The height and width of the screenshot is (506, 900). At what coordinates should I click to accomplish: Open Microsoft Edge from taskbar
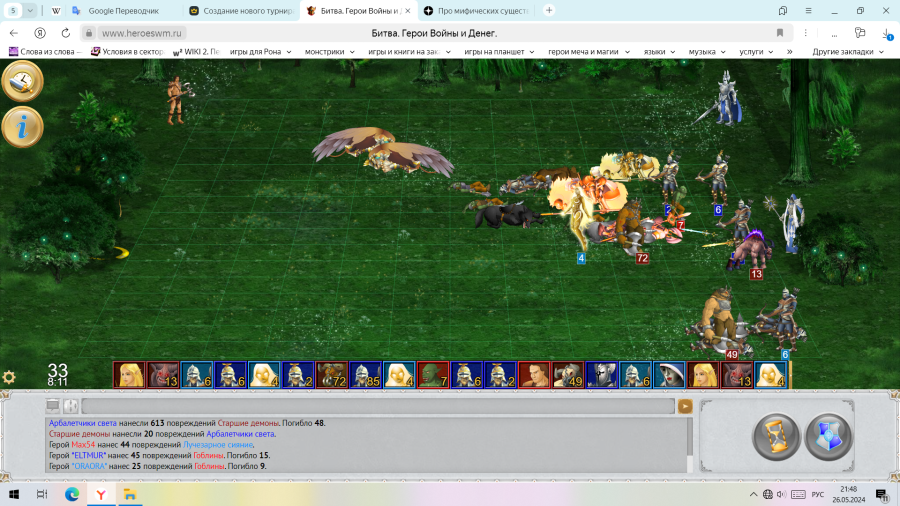click(x=72, y=495)
